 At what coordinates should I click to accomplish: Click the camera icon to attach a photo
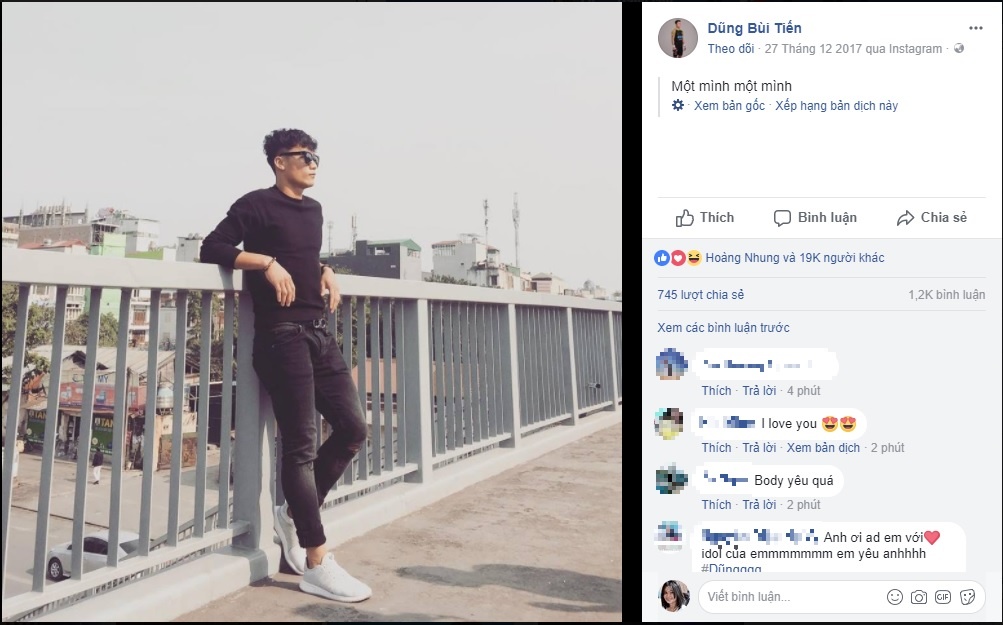918,597
